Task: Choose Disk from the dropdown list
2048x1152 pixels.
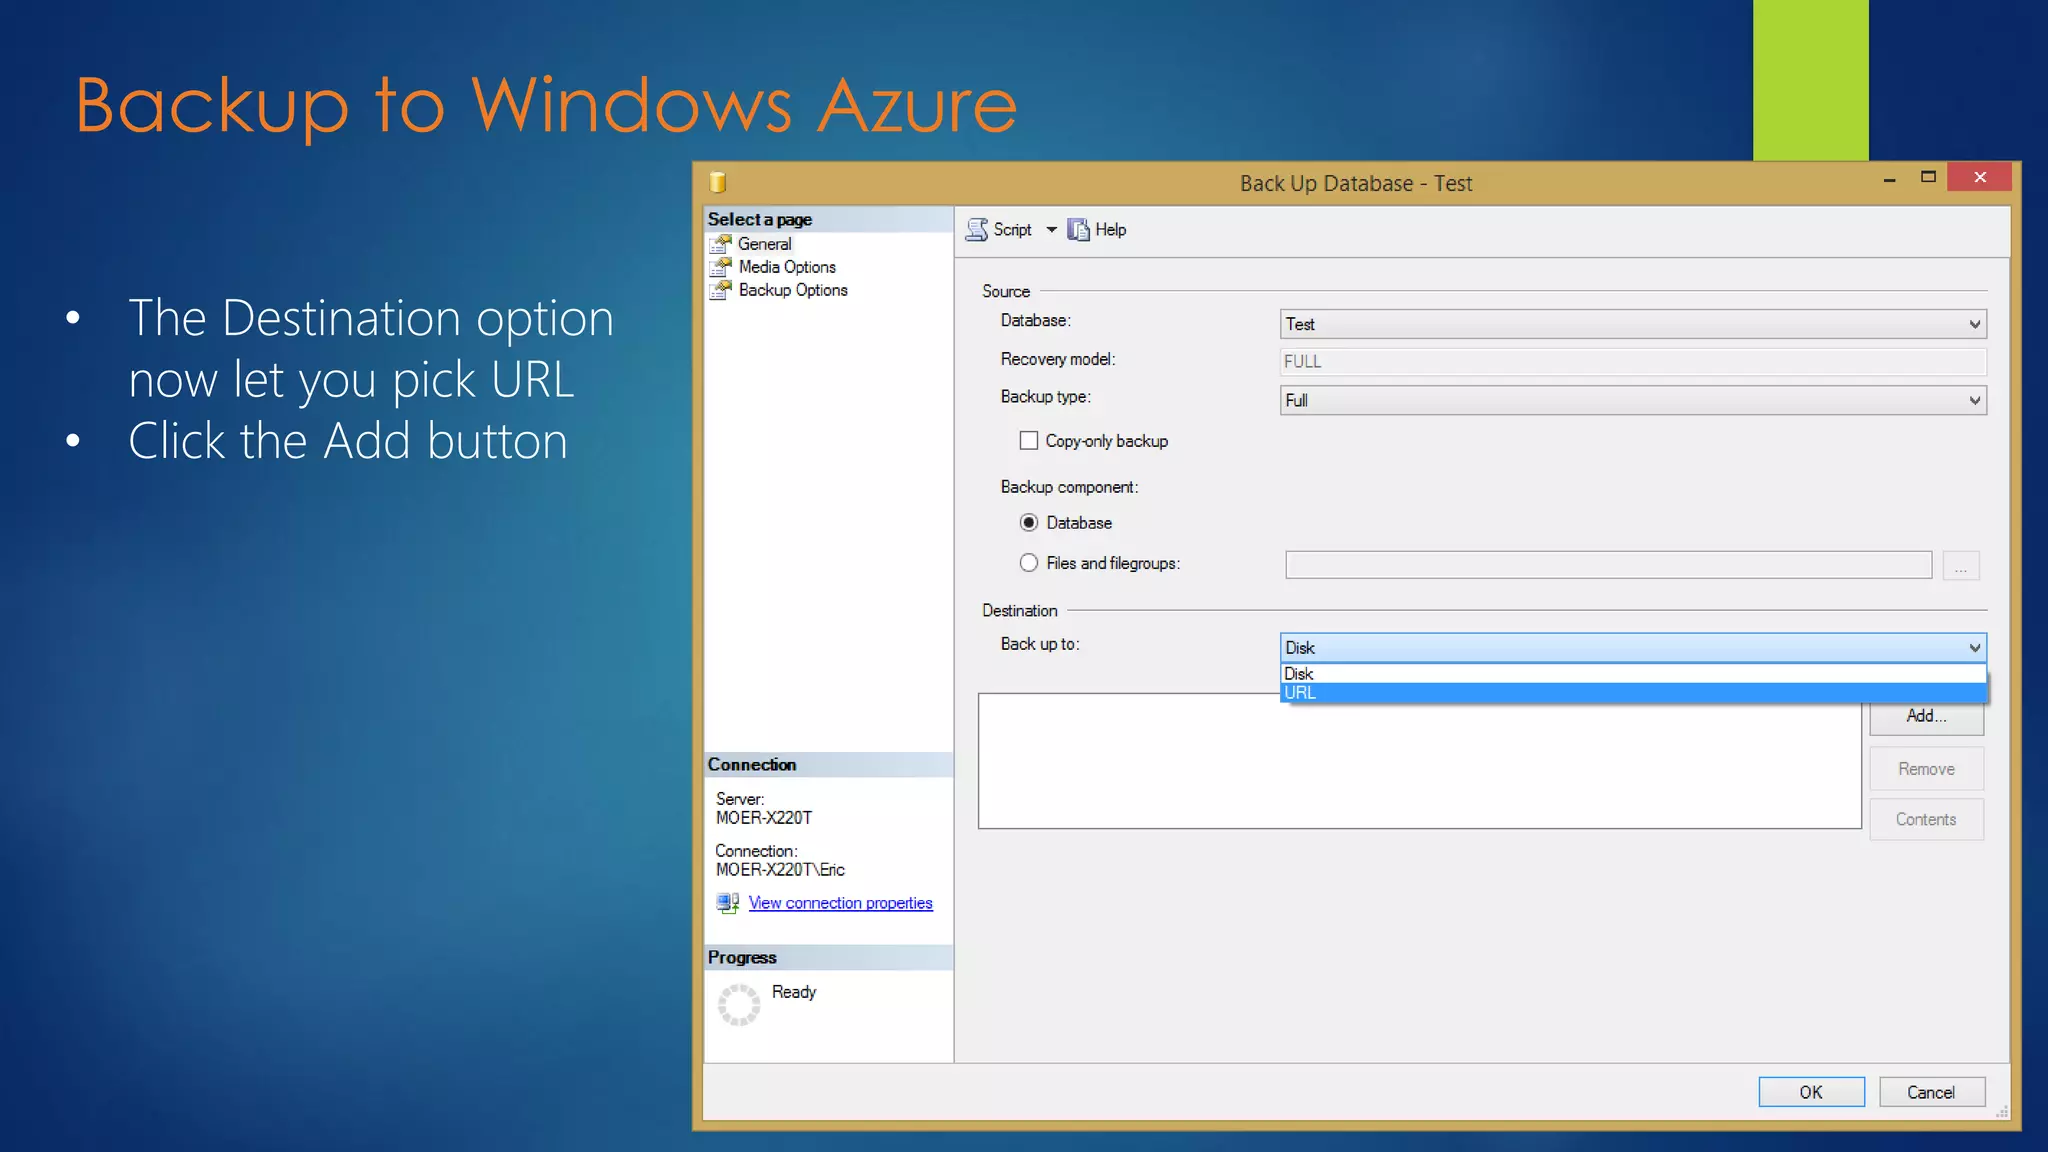Action: (1633, 674)
